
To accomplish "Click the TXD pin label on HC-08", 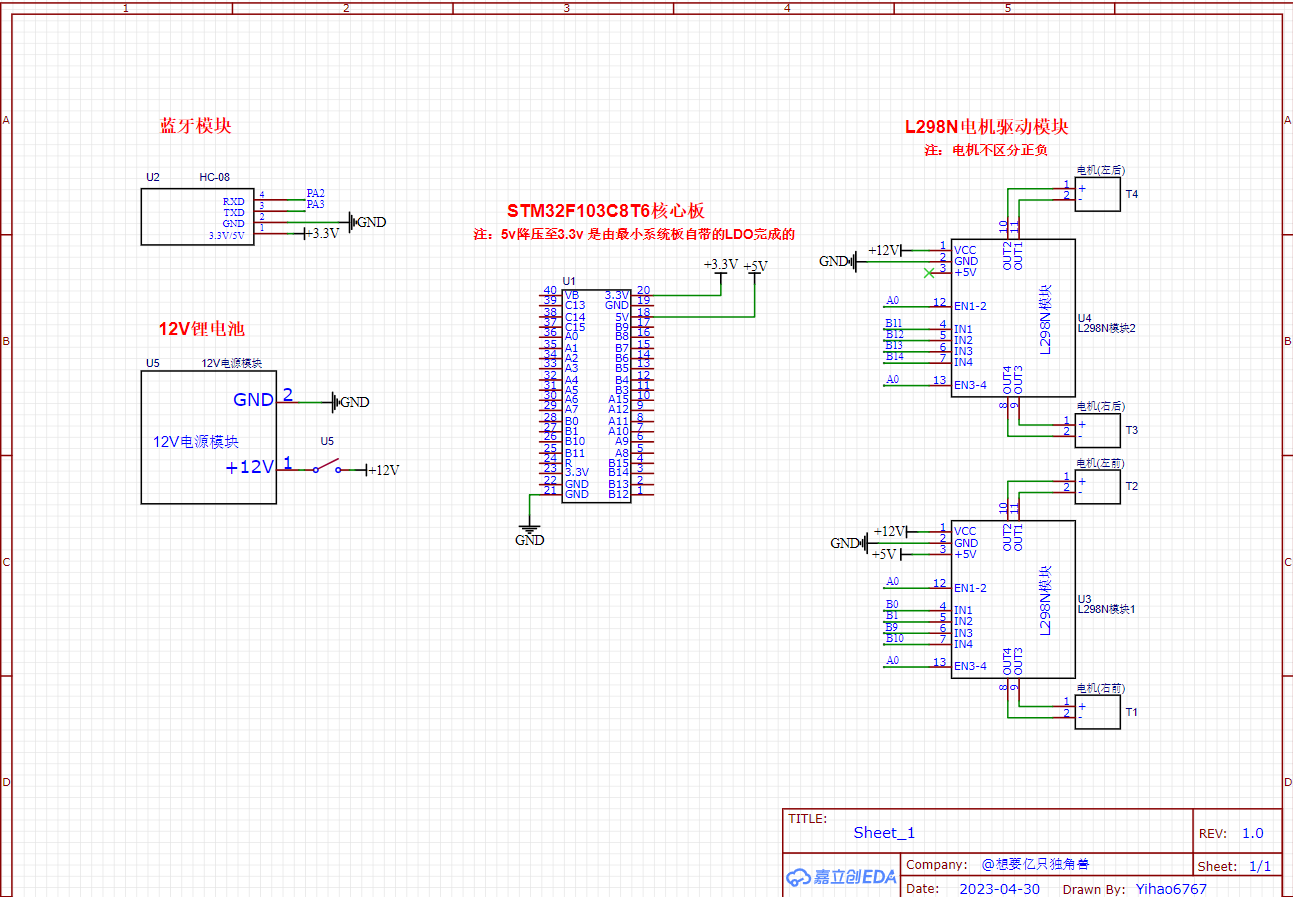I will pos(234,213).
